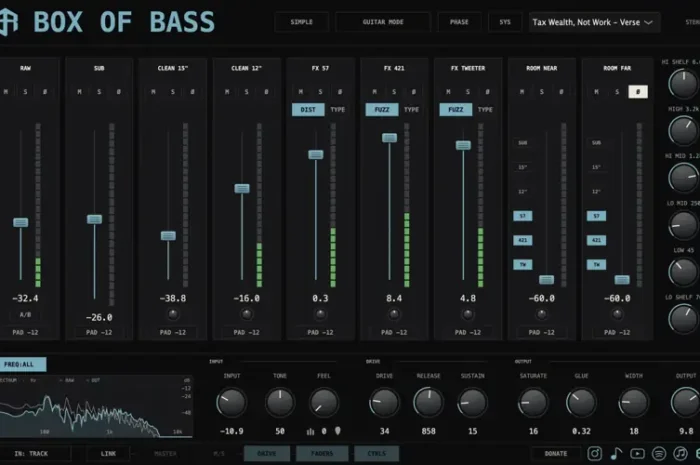The image size is (700, 465).
Task: Click the DONATE button
Action: click(x=556, y=453)
